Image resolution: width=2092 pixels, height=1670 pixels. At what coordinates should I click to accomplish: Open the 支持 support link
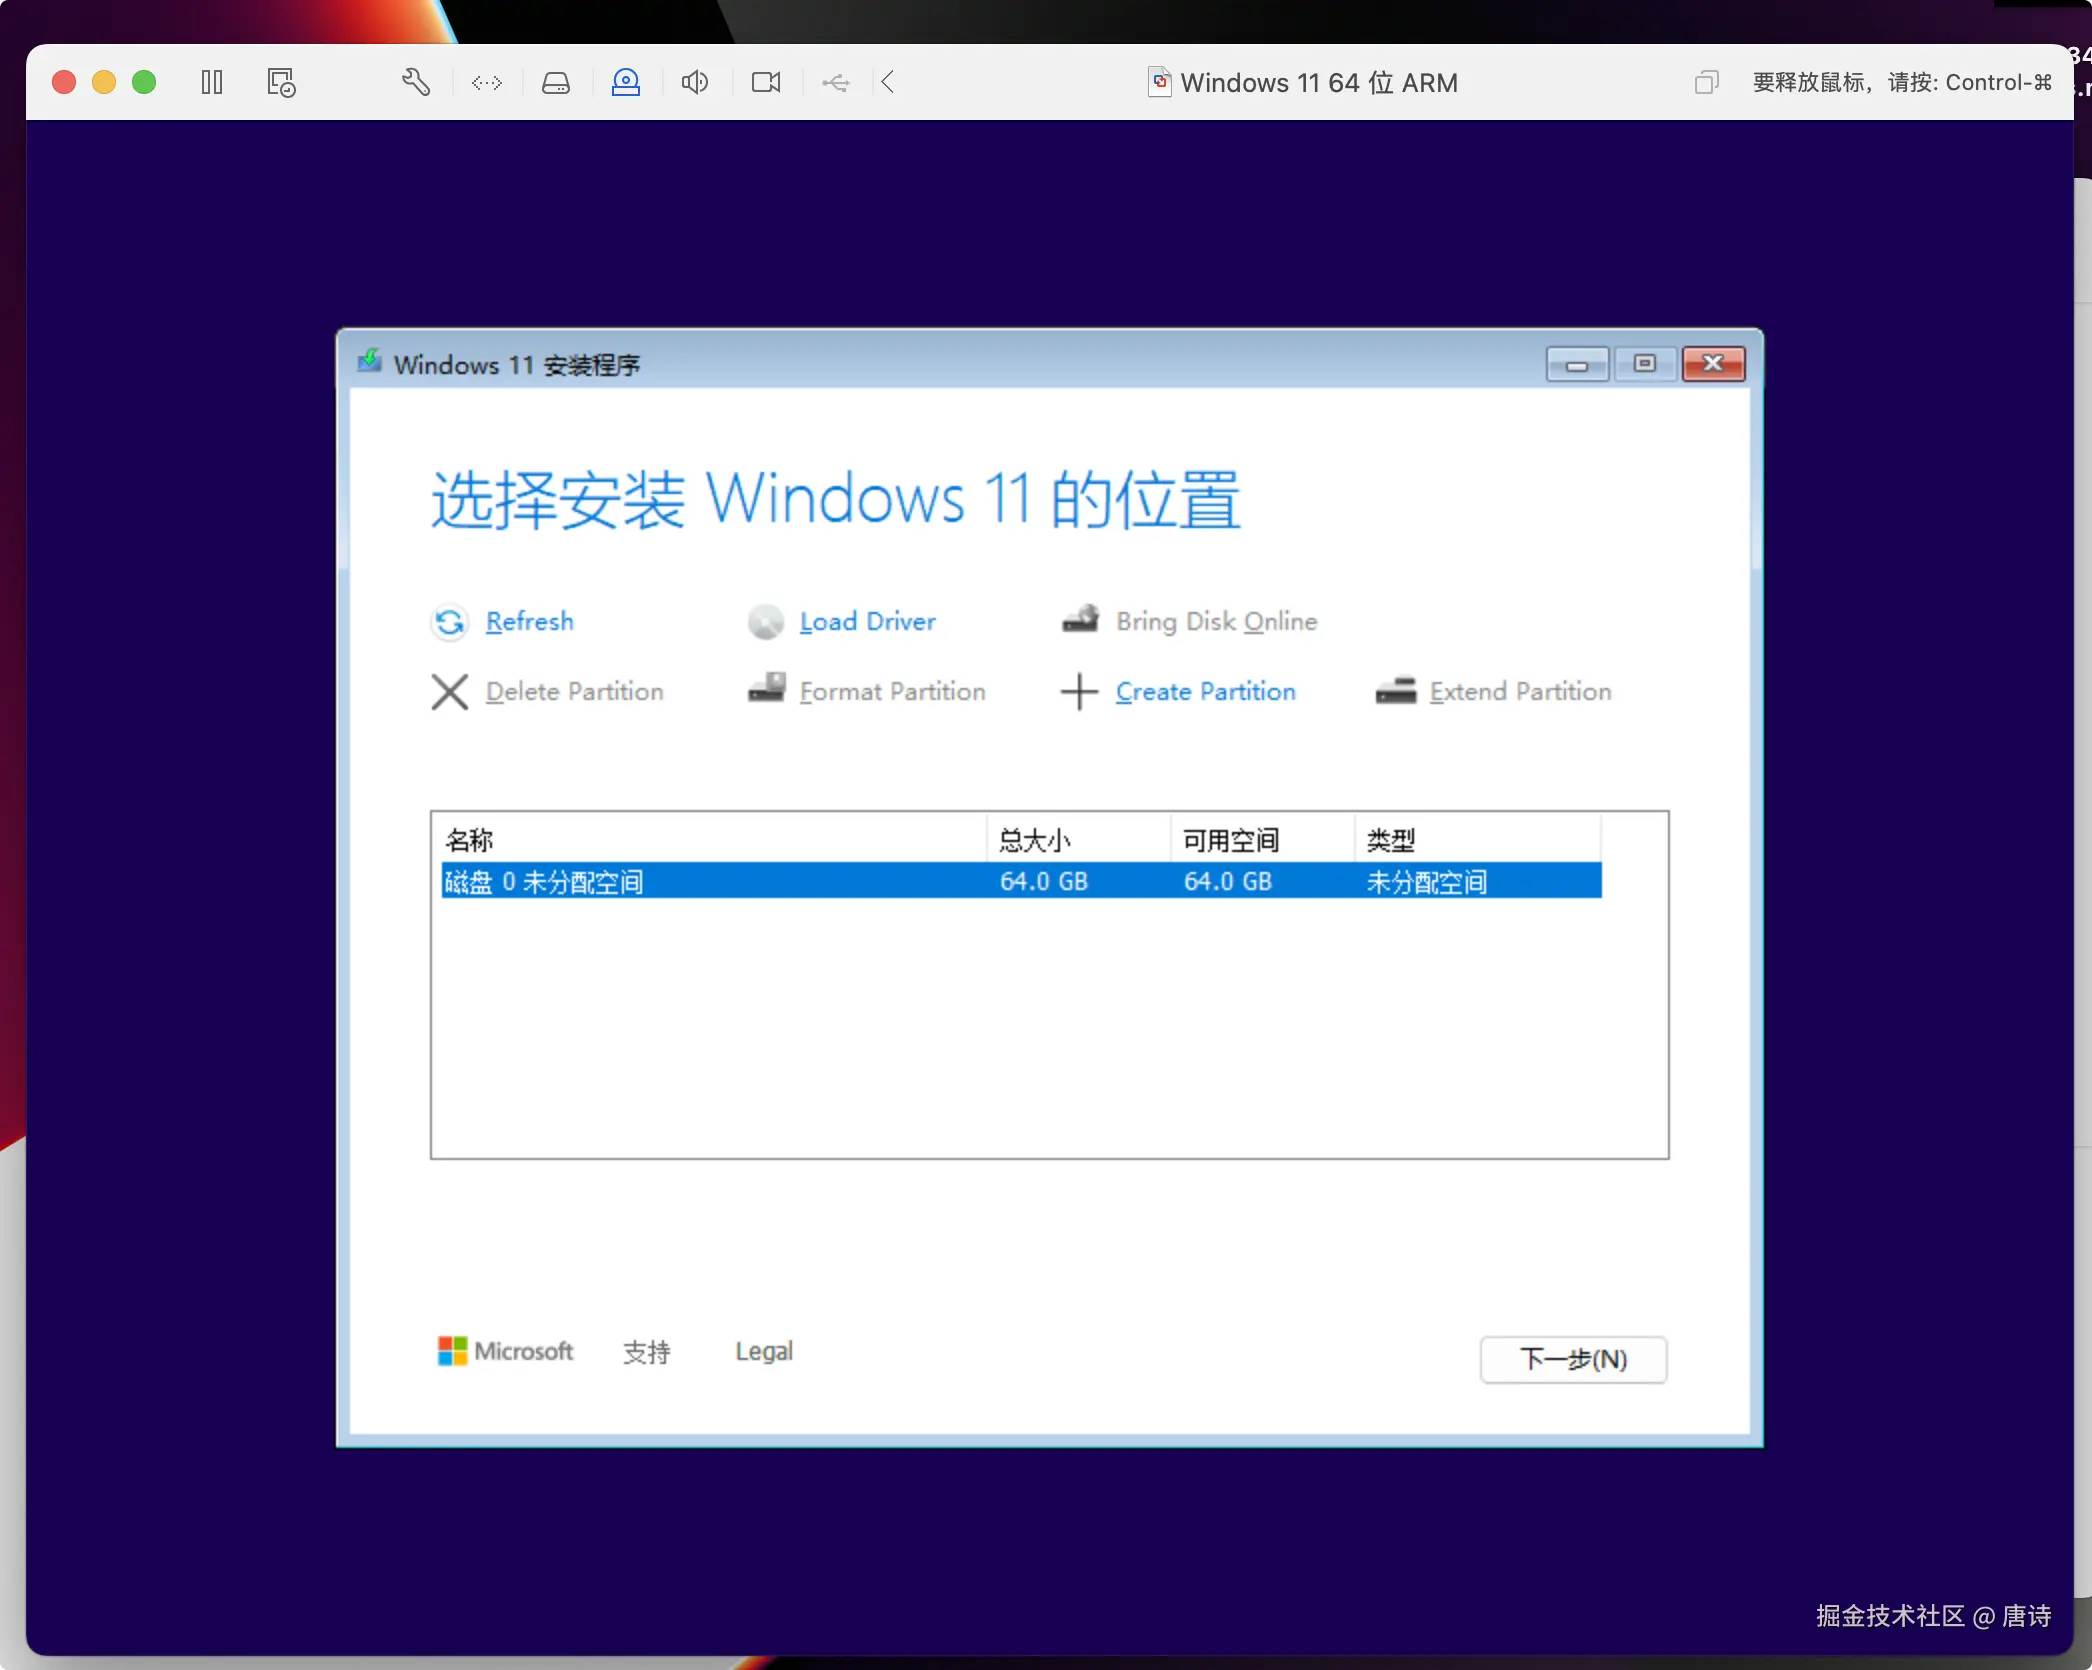pos(646,1352)
